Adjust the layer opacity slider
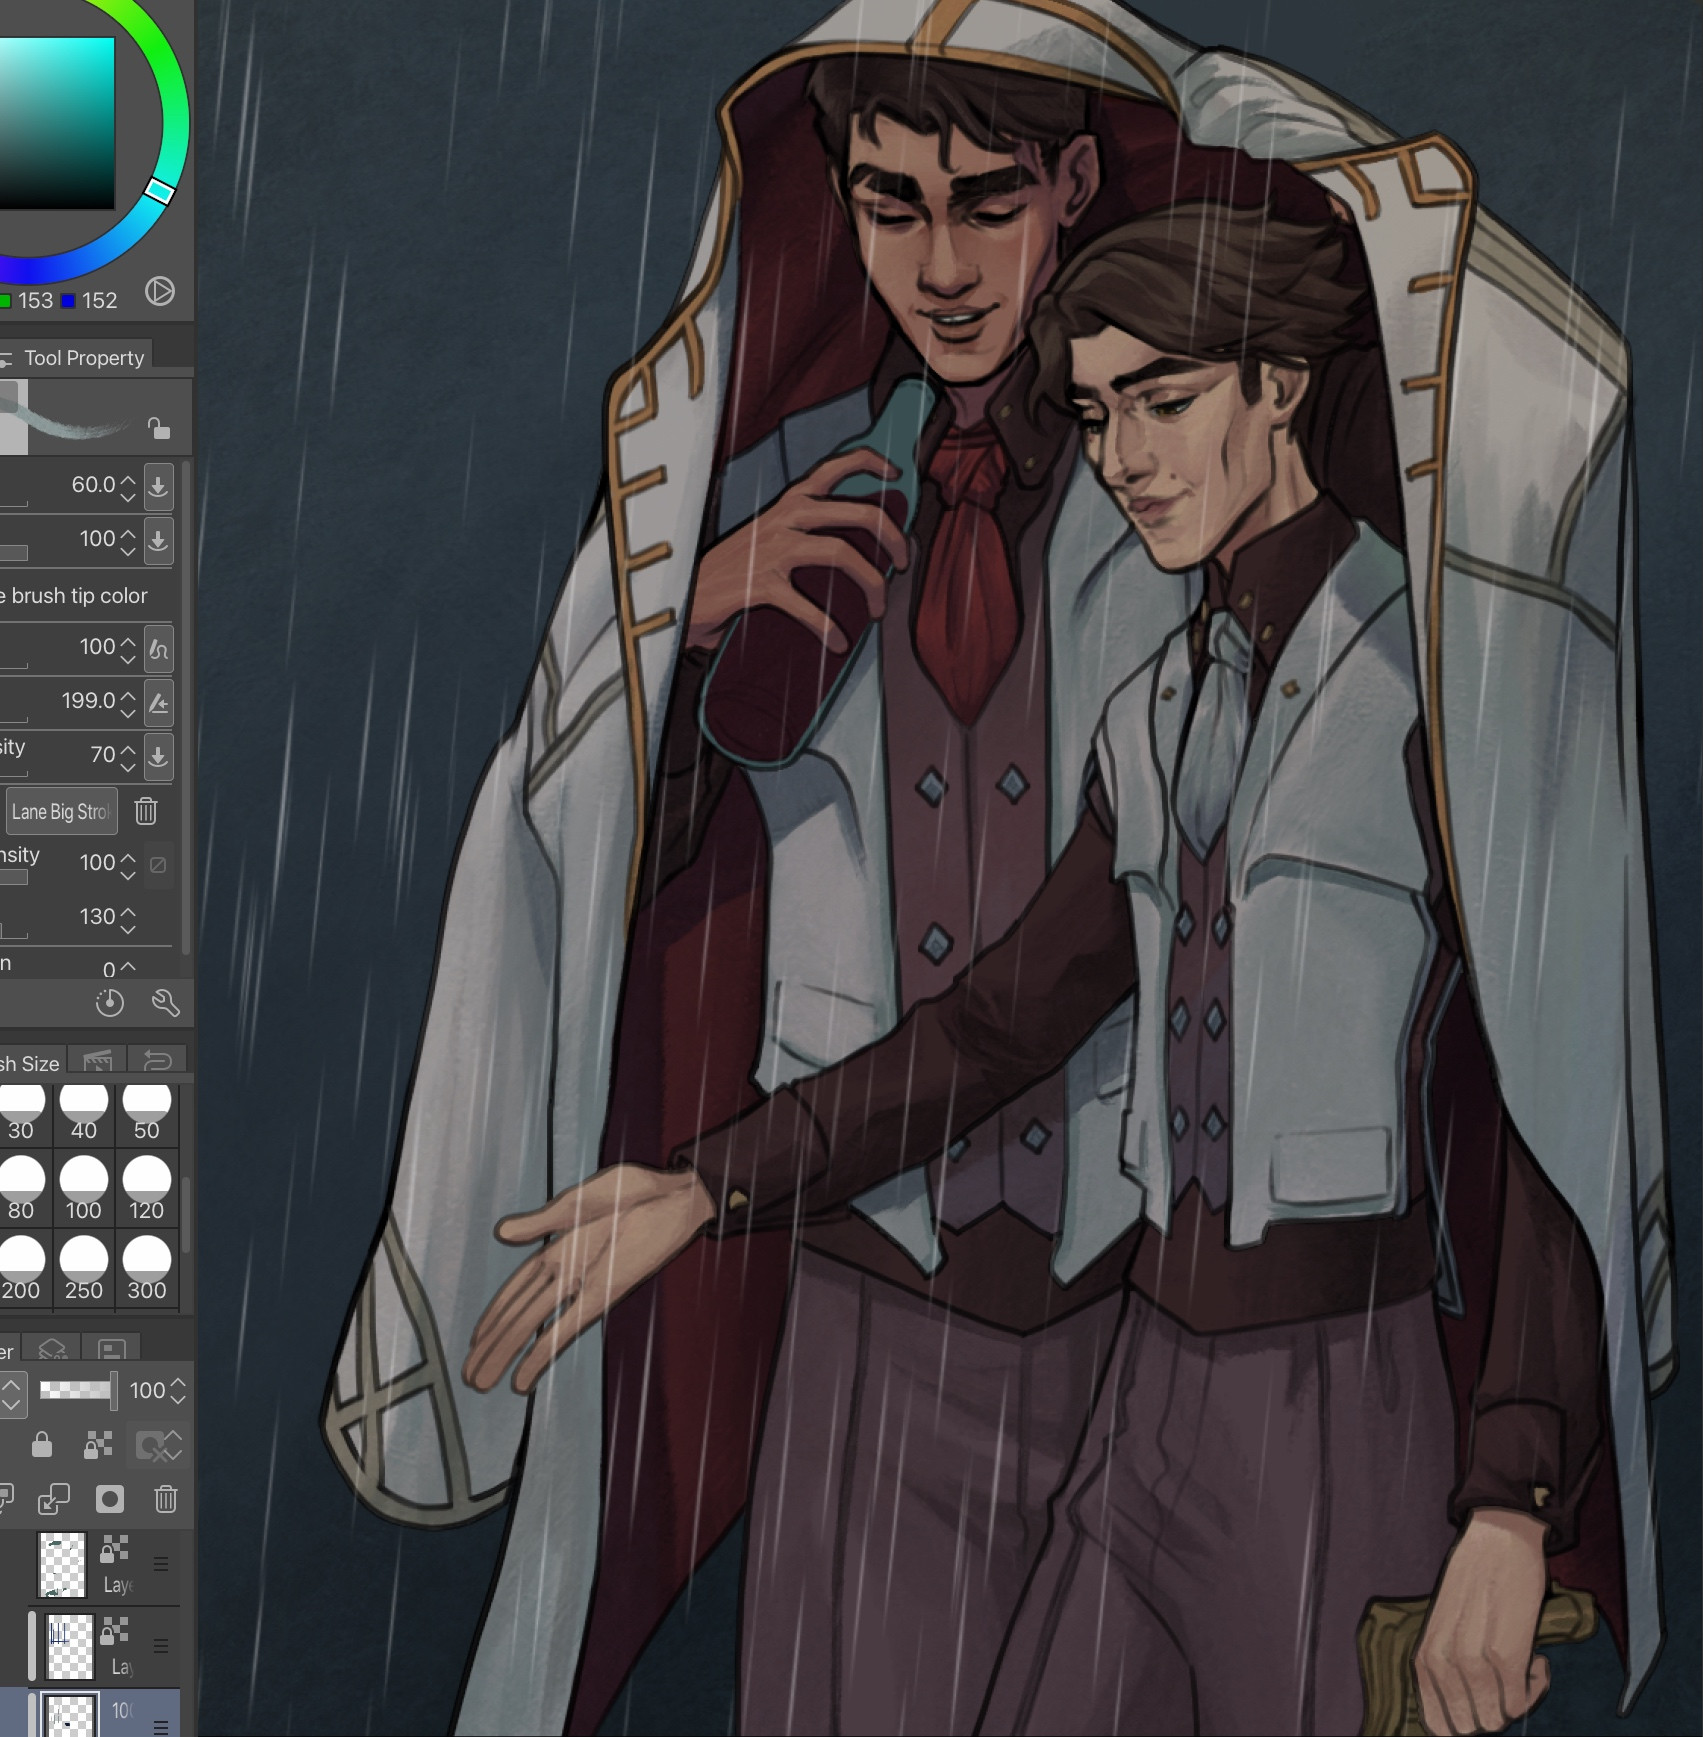This screenshot has width=1703, height=1737. point(78,1389)
